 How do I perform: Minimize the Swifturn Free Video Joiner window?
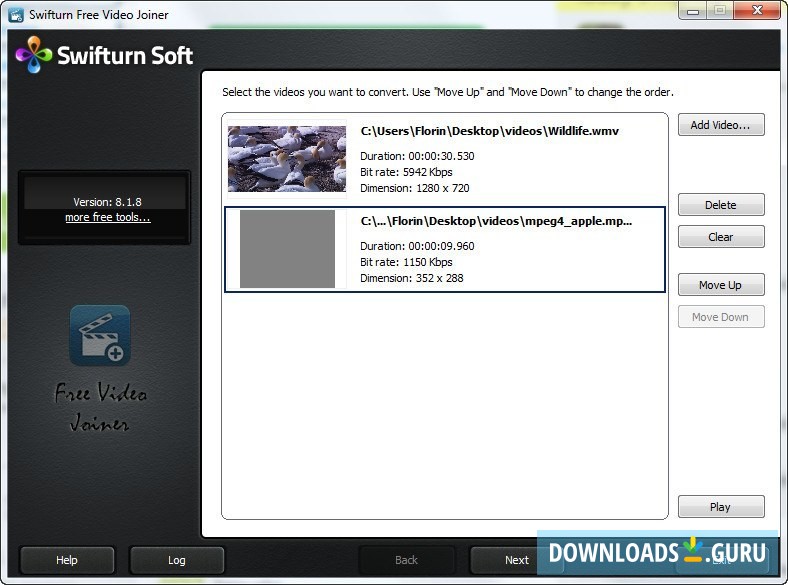point(693,11)
